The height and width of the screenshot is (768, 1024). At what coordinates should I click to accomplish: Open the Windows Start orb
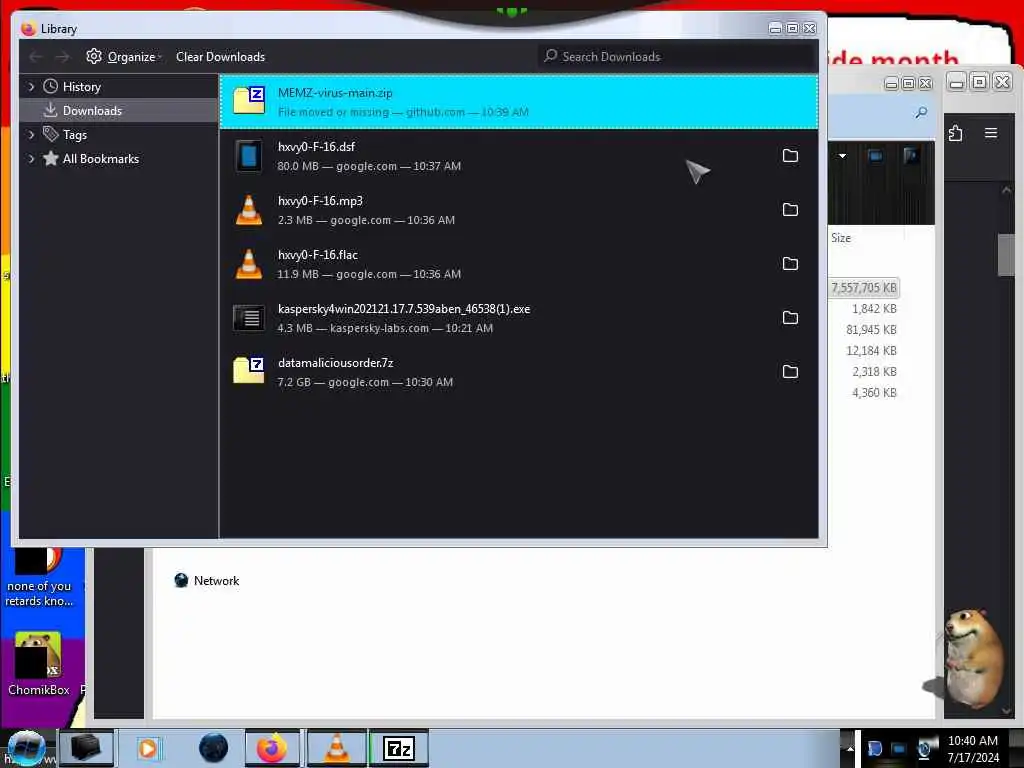tap(26, 748)
